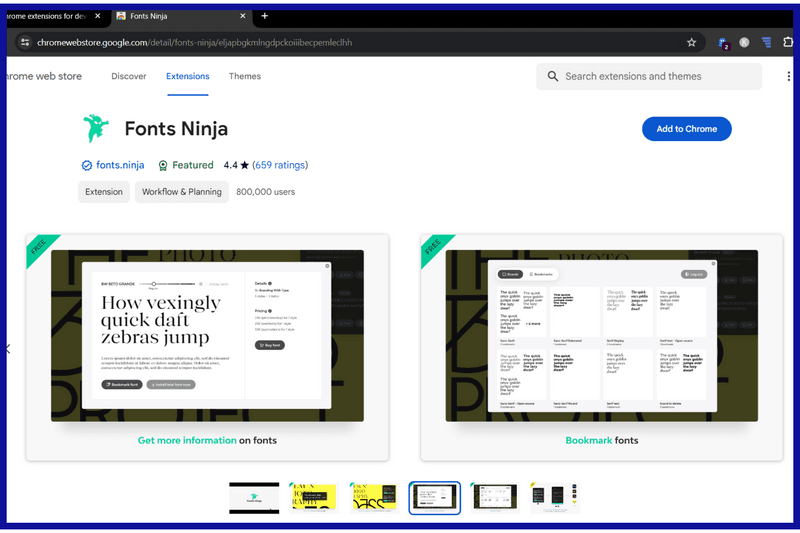Screen dimensions: 800x533
Task: Open the fonts.ninja publisher link
Action: tap(119, 165)
